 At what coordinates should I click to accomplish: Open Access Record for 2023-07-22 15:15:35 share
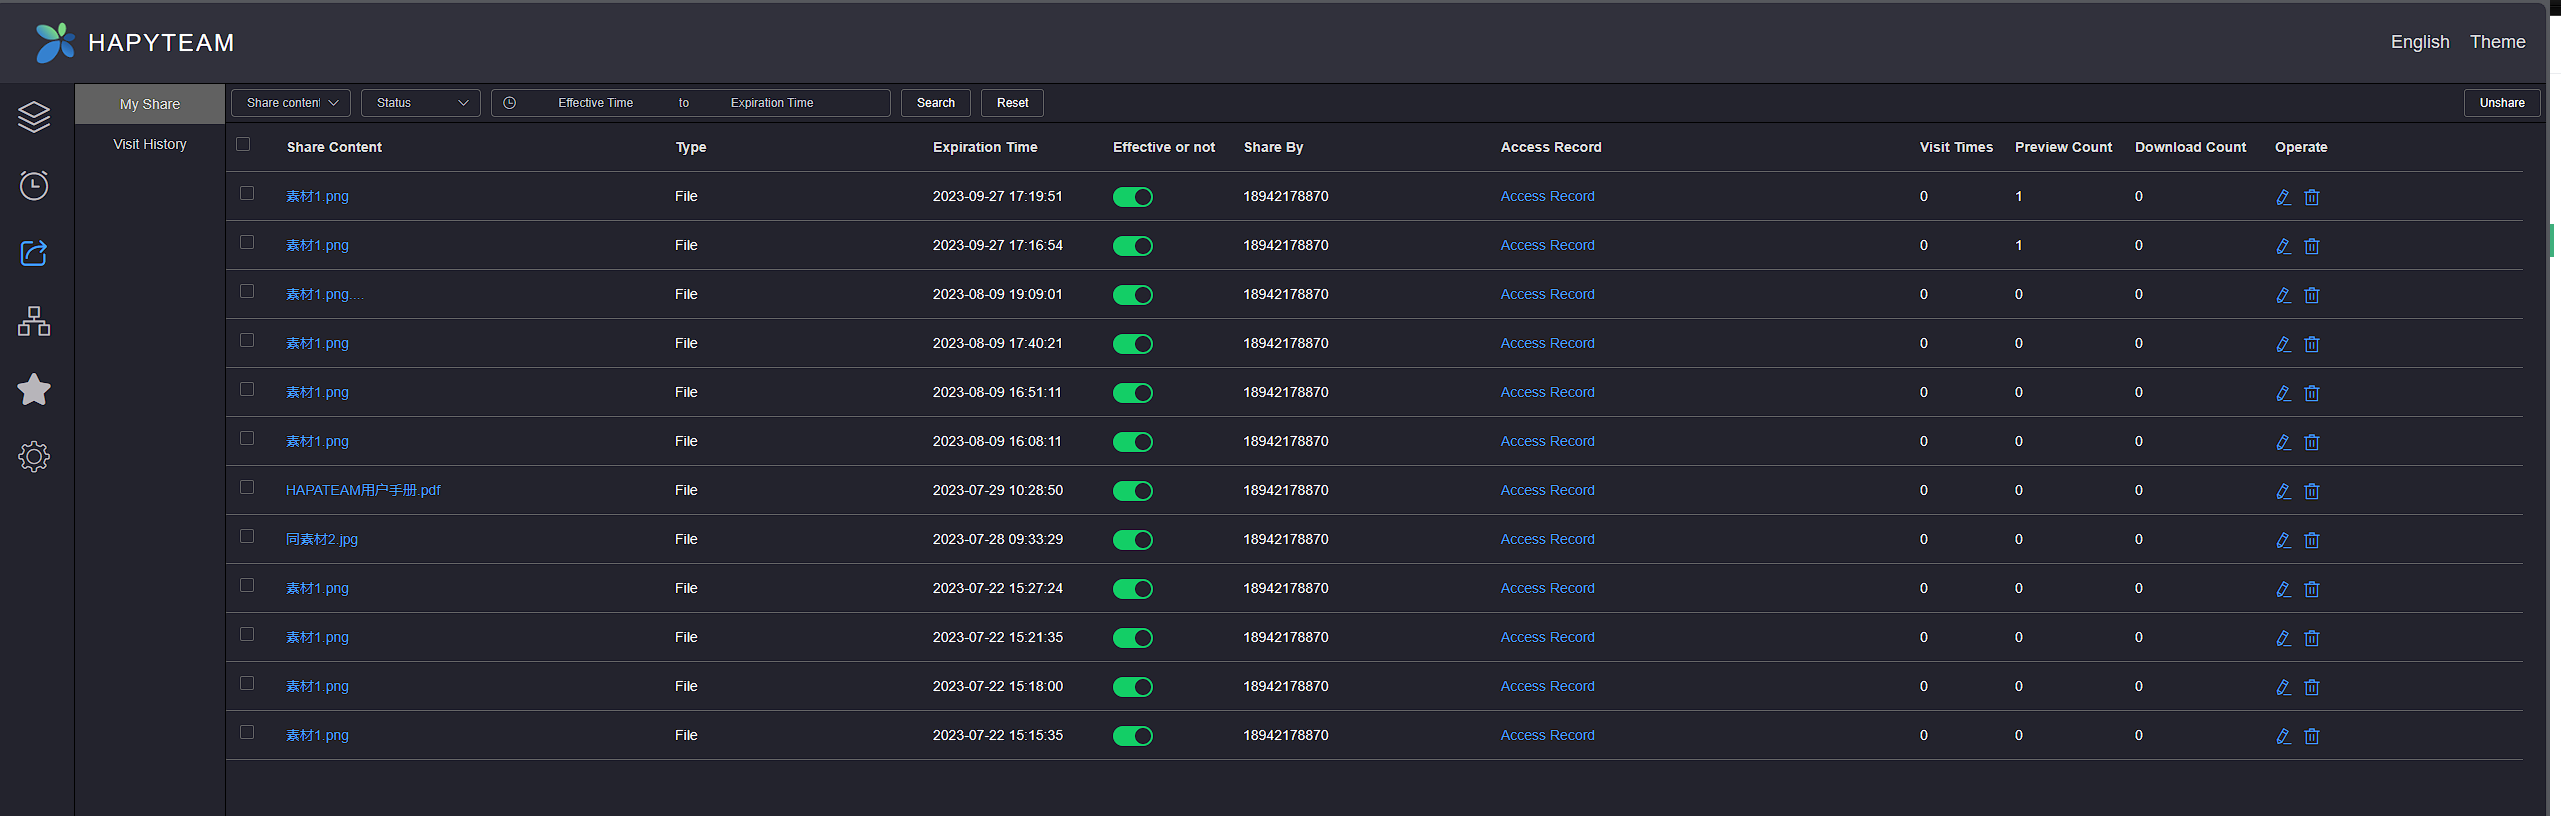tap(1547, 735)
